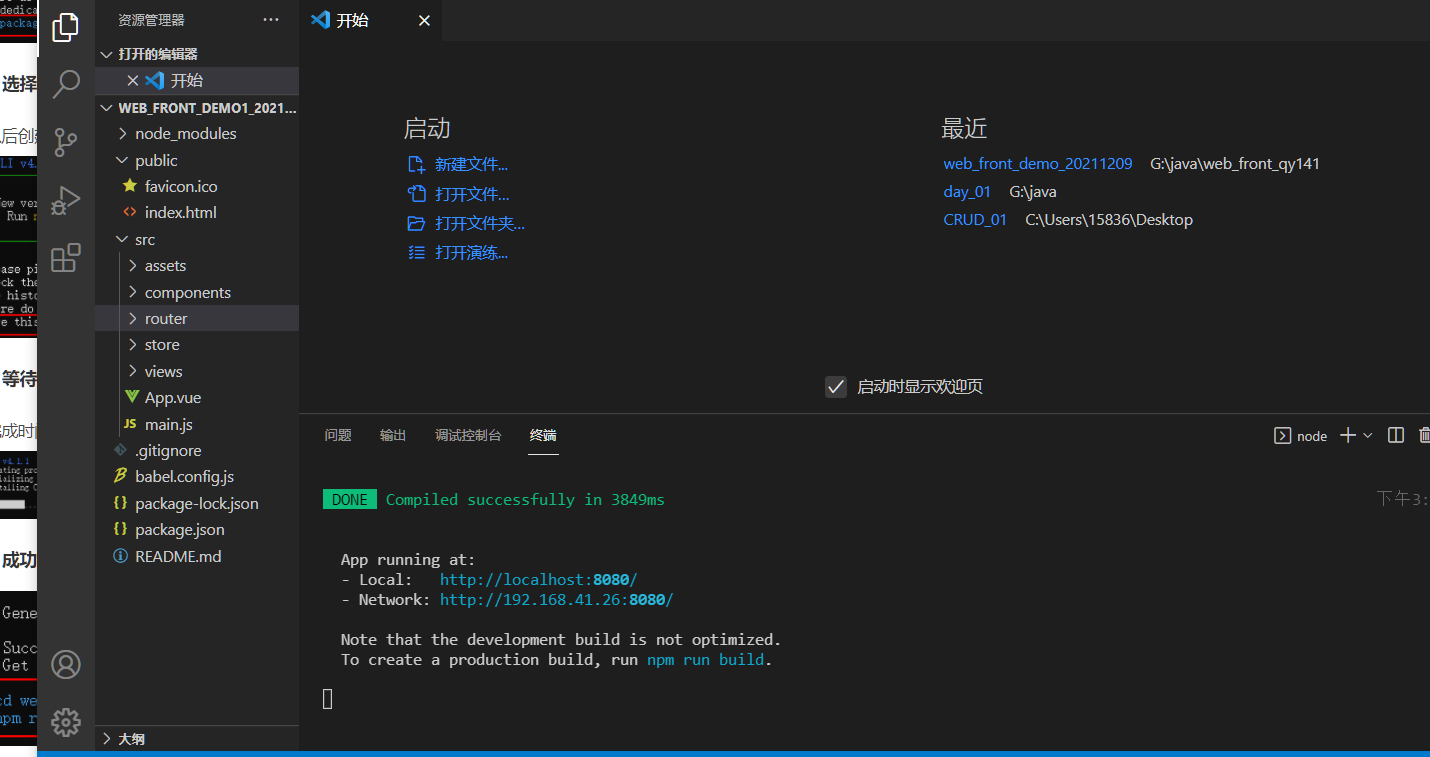Image resolution: width=1430 pixels, height=757 pixels.
Task: Collapse the public folder
Action: 122,160
